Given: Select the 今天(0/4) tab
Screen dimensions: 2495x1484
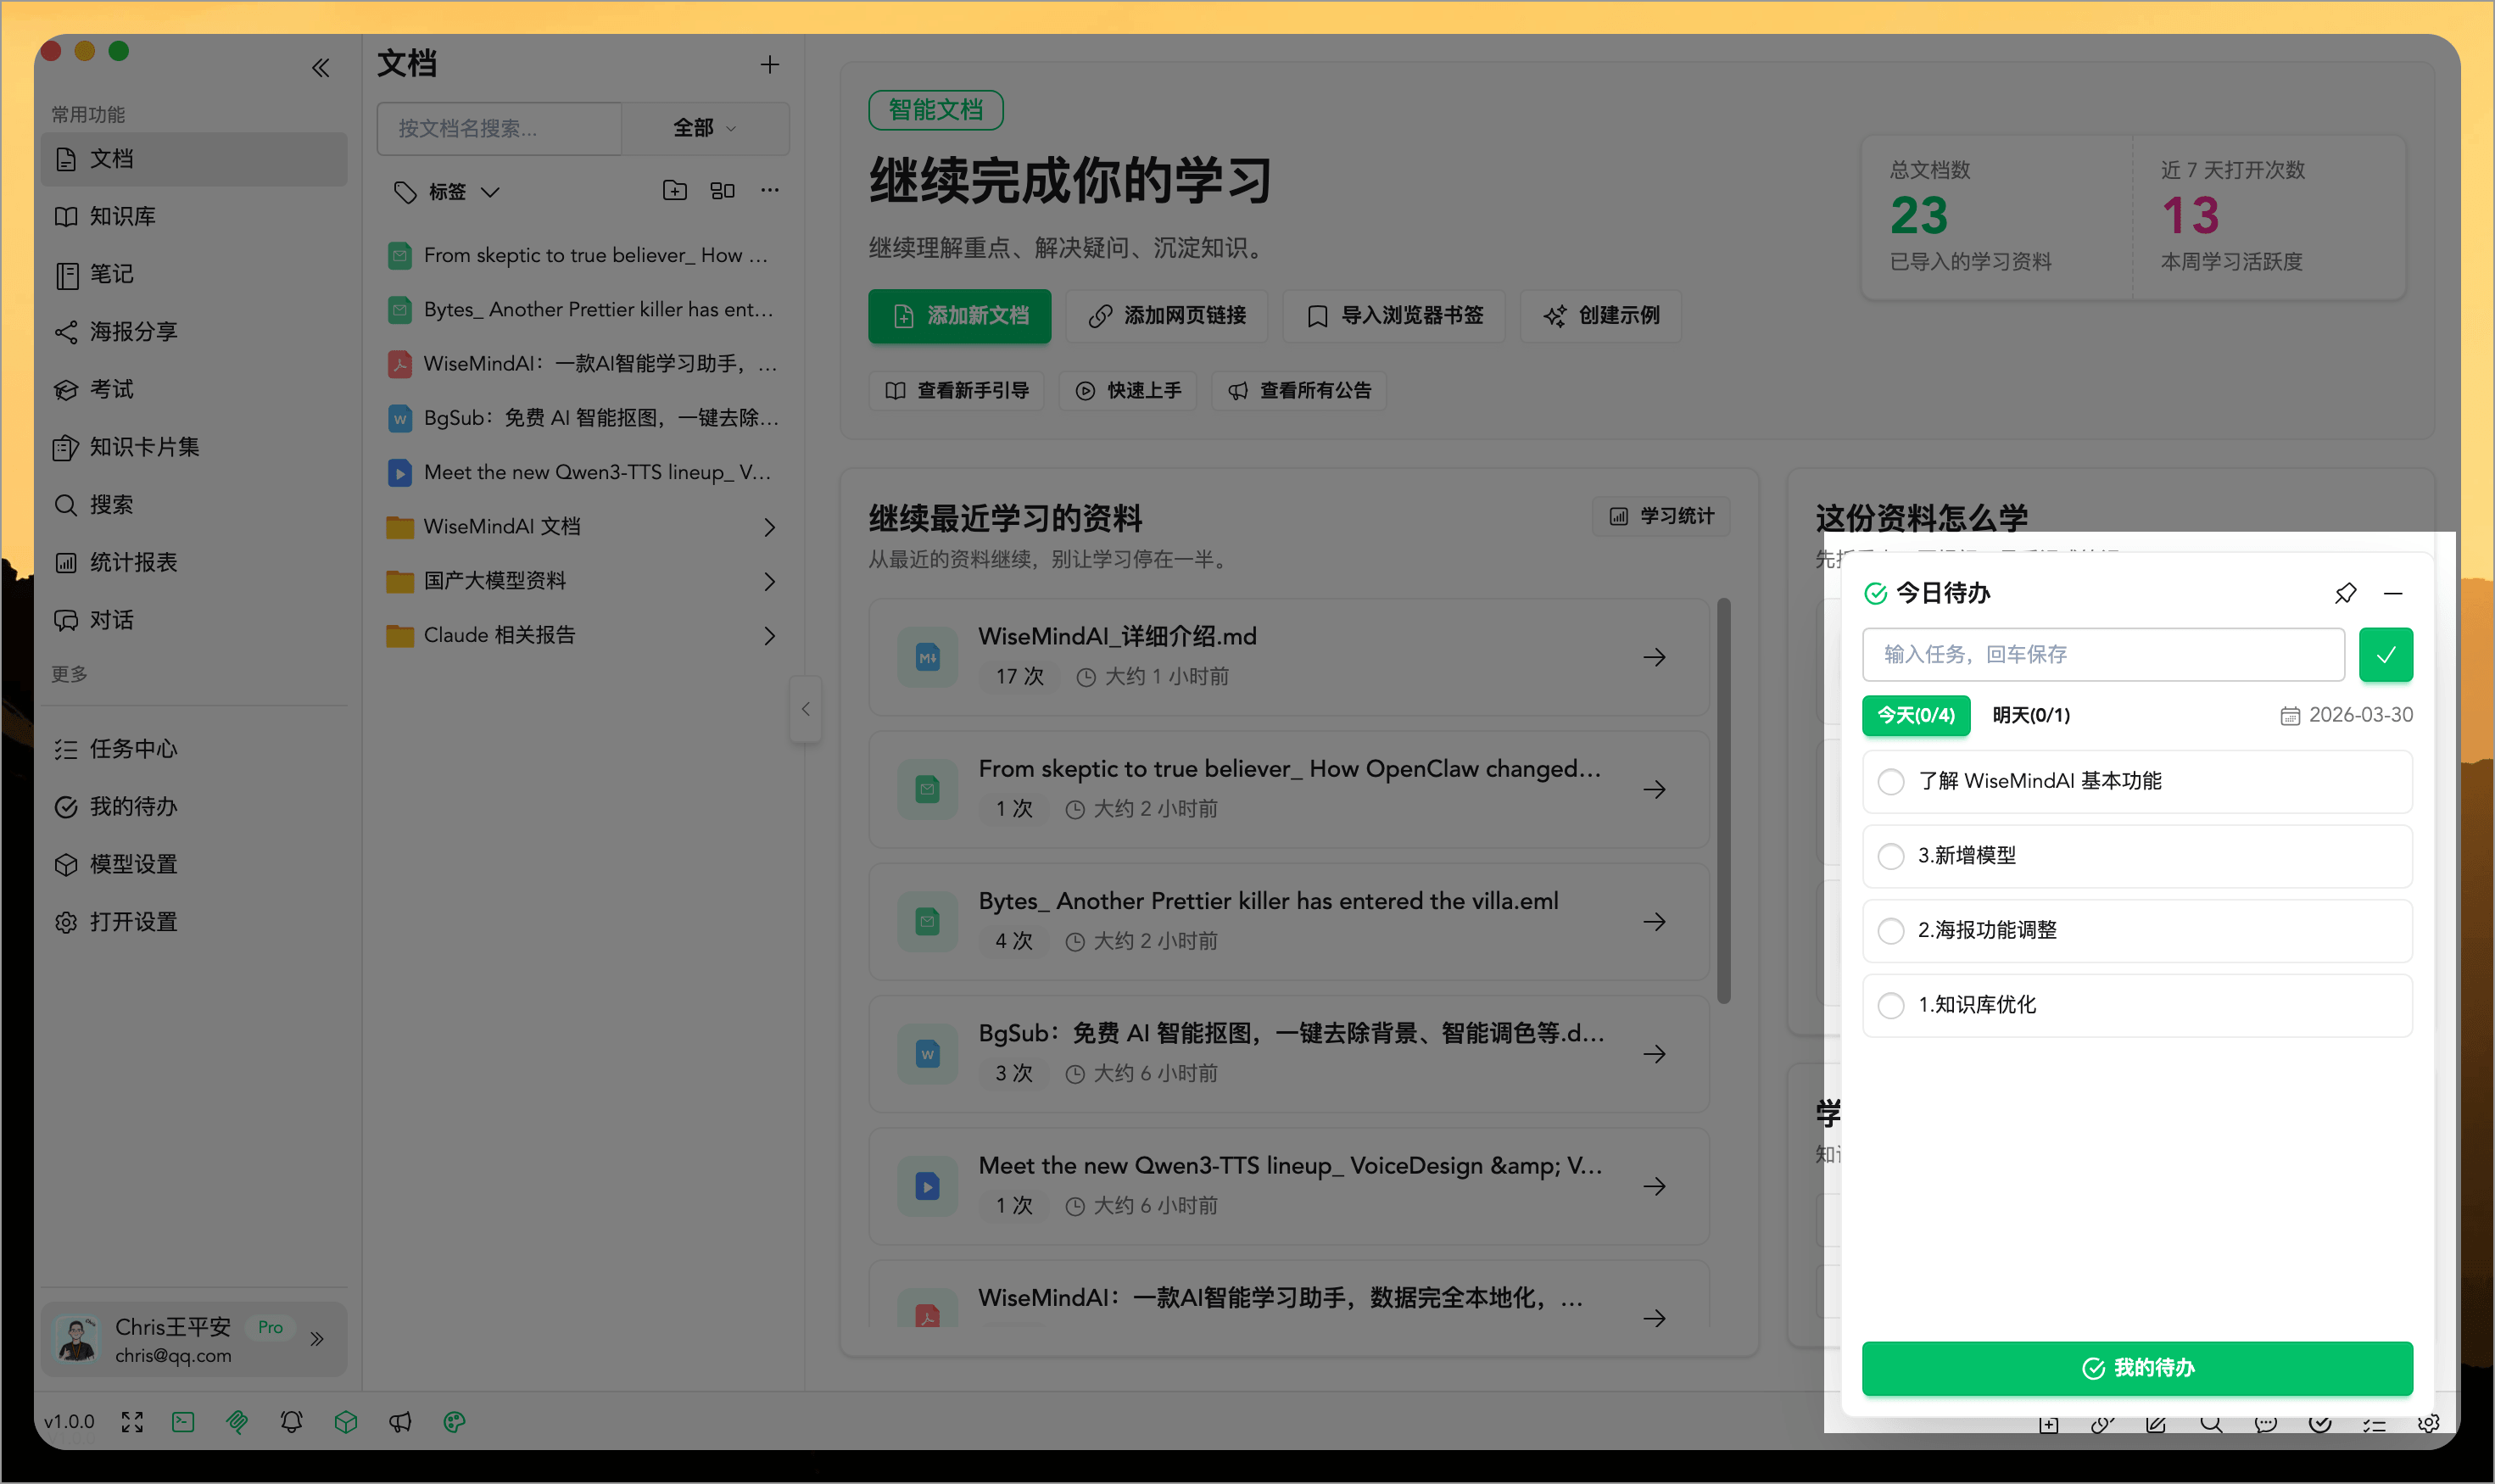Looking at the screenshot, I should point(1915,715).
